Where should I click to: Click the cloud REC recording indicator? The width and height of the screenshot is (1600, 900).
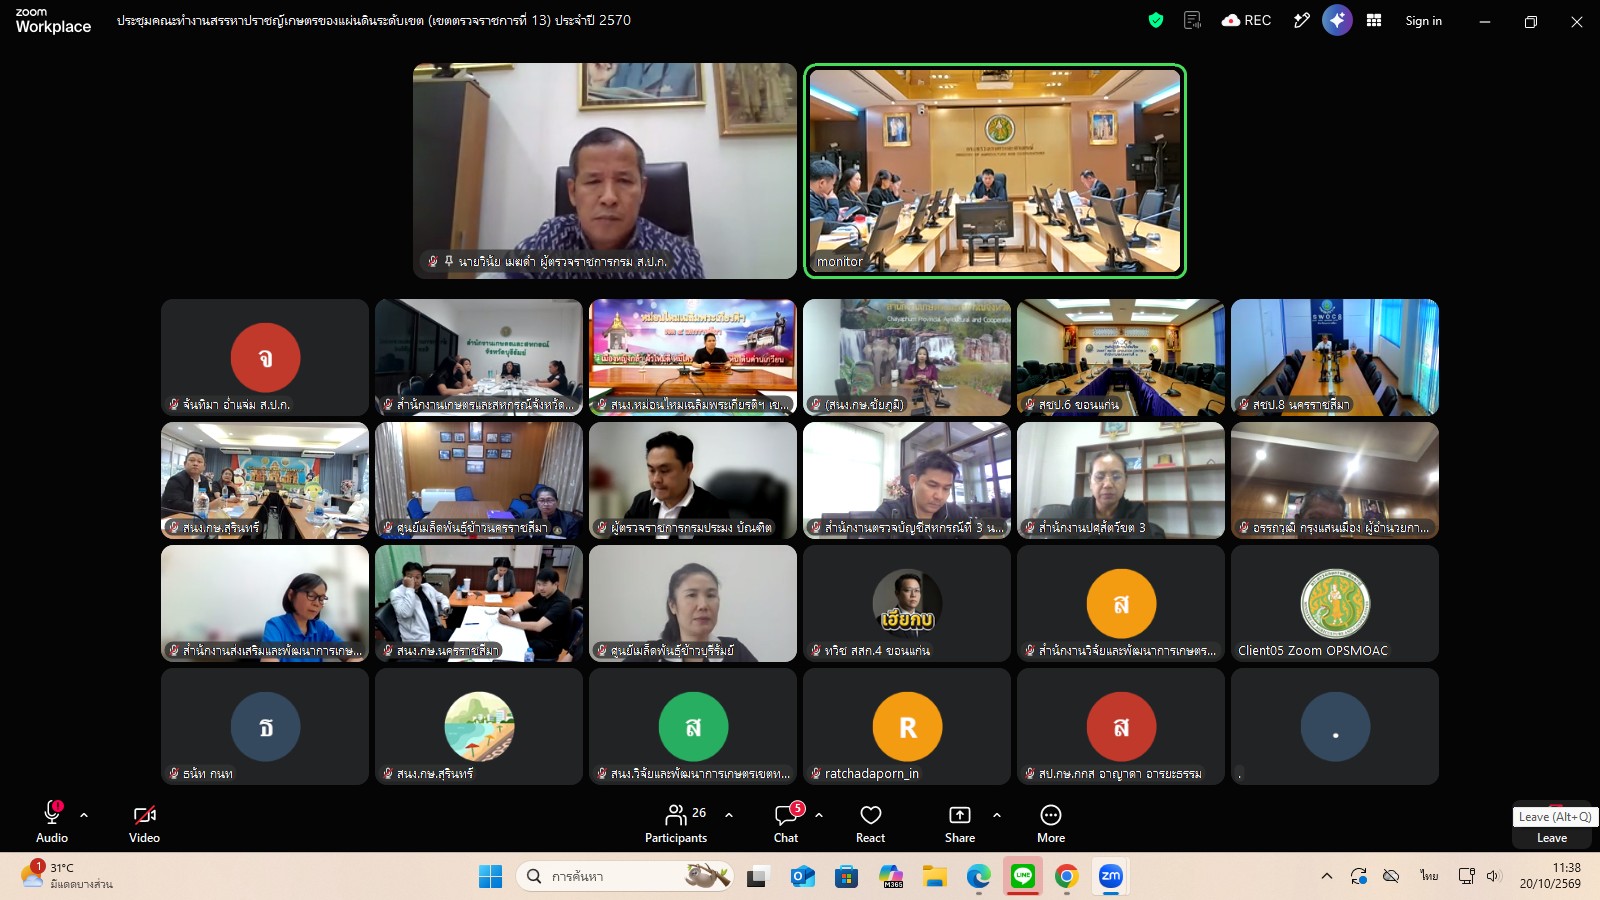[1246, 20]
